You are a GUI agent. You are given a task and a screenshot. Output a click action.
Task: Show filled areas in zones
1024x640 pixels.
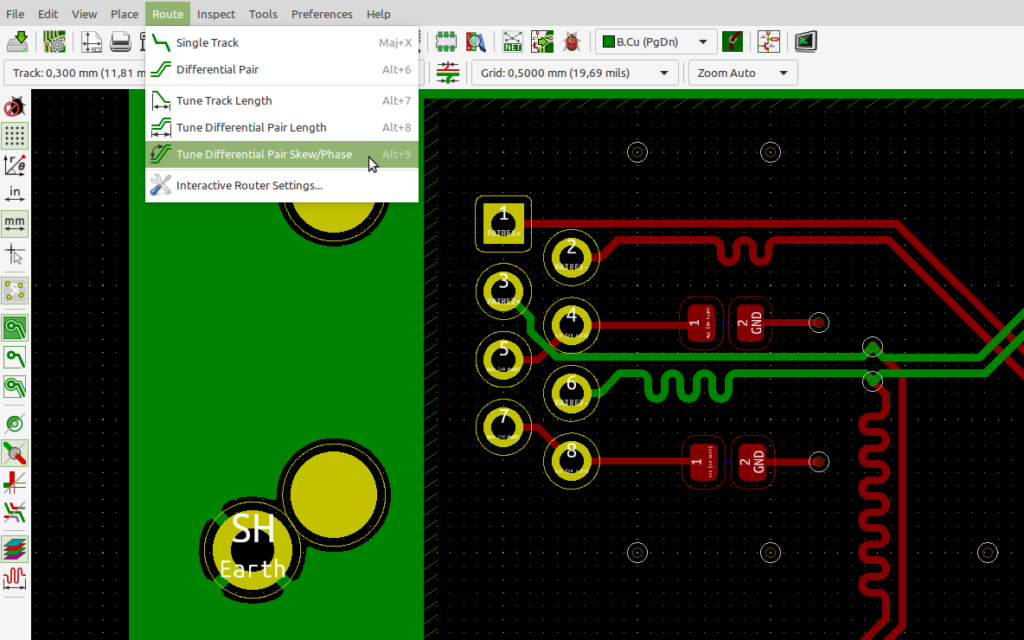14,328
